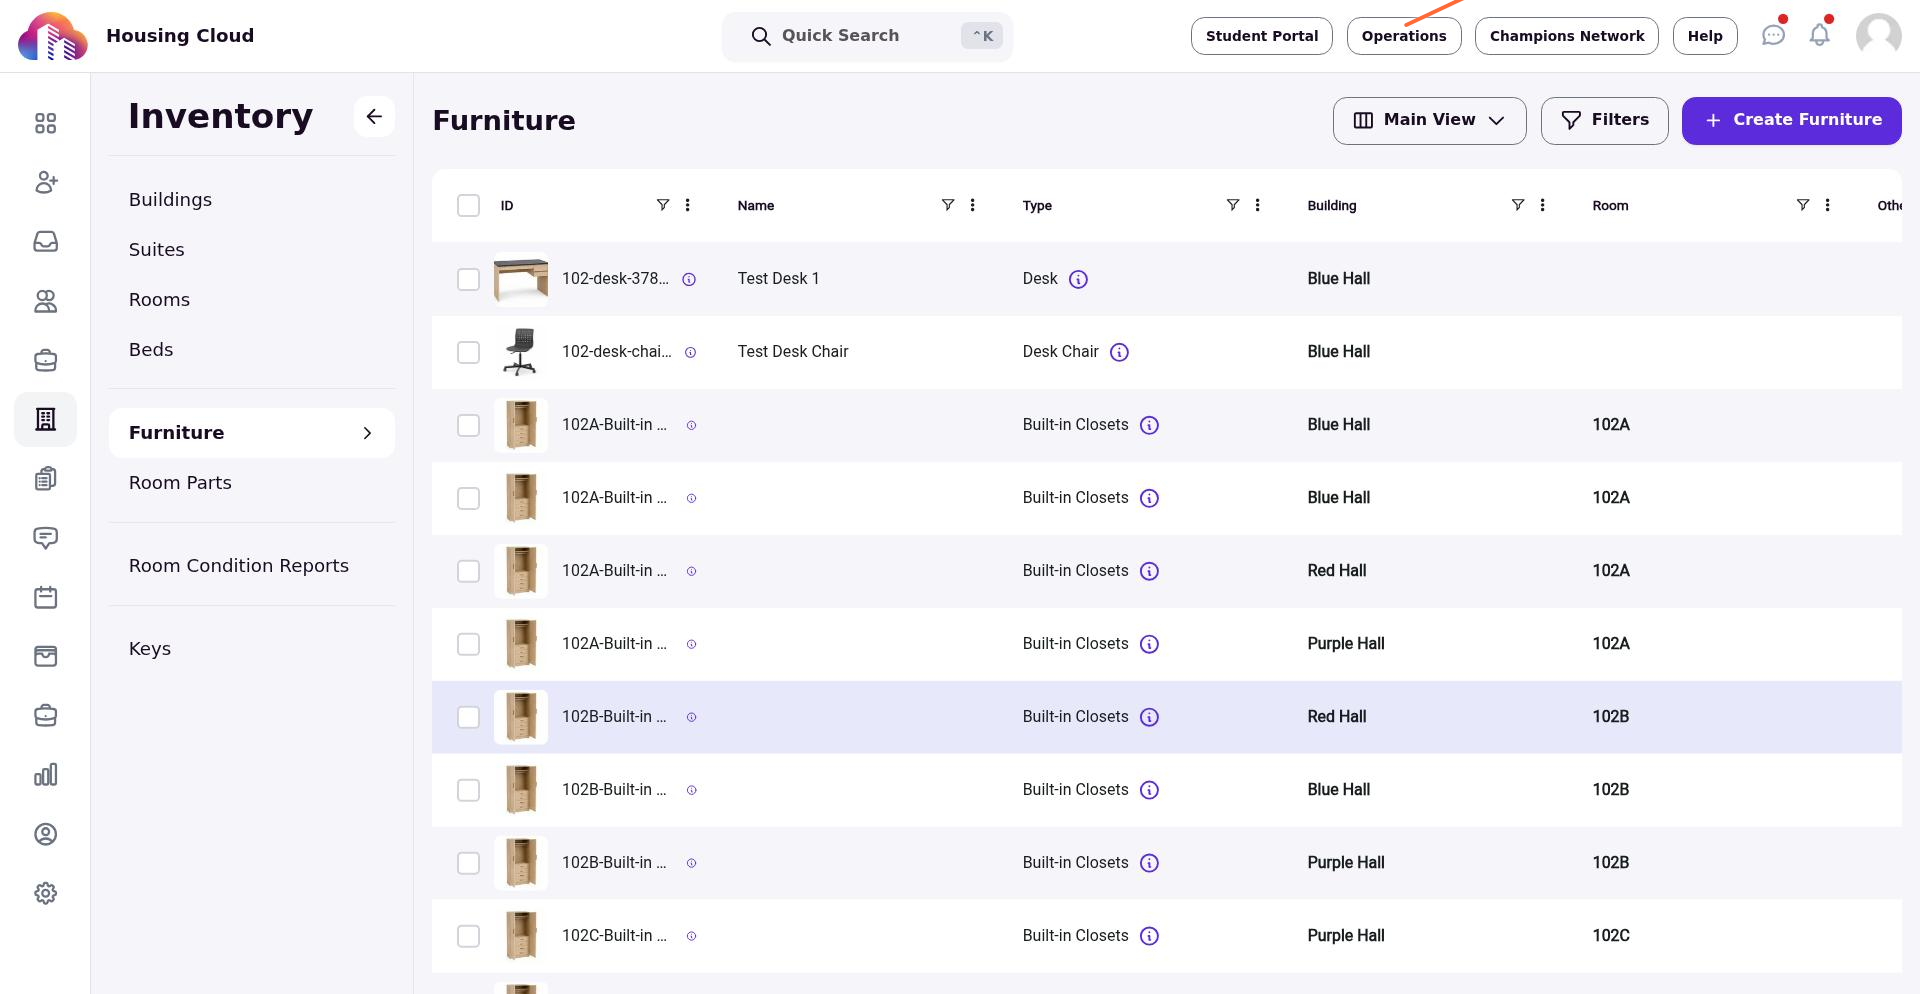Image resolution: width=1920 pixels, height=994 pixels.
Task: Go to Suites in the Inventory menu
Action: (156, 250)
